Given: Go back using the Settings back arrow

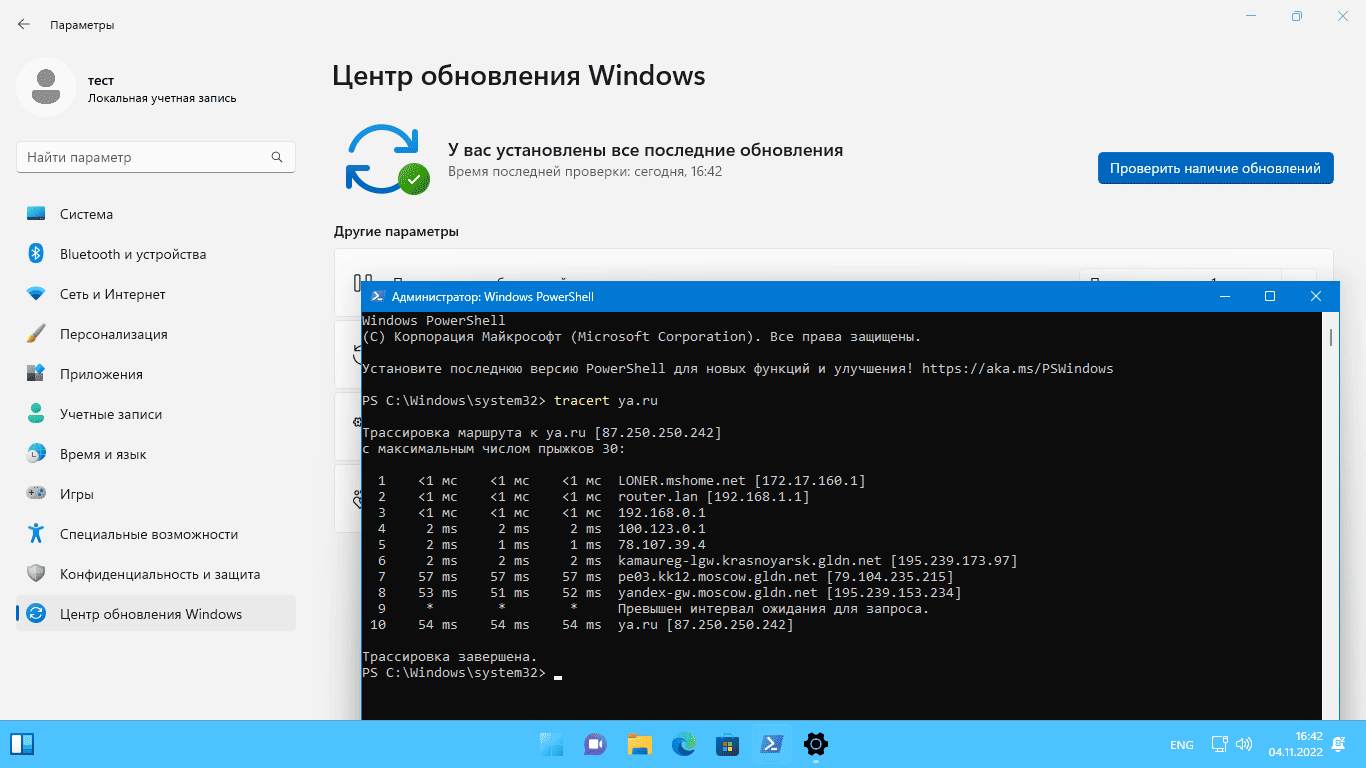Looking at the screenshot, I should tap(24, 24).
